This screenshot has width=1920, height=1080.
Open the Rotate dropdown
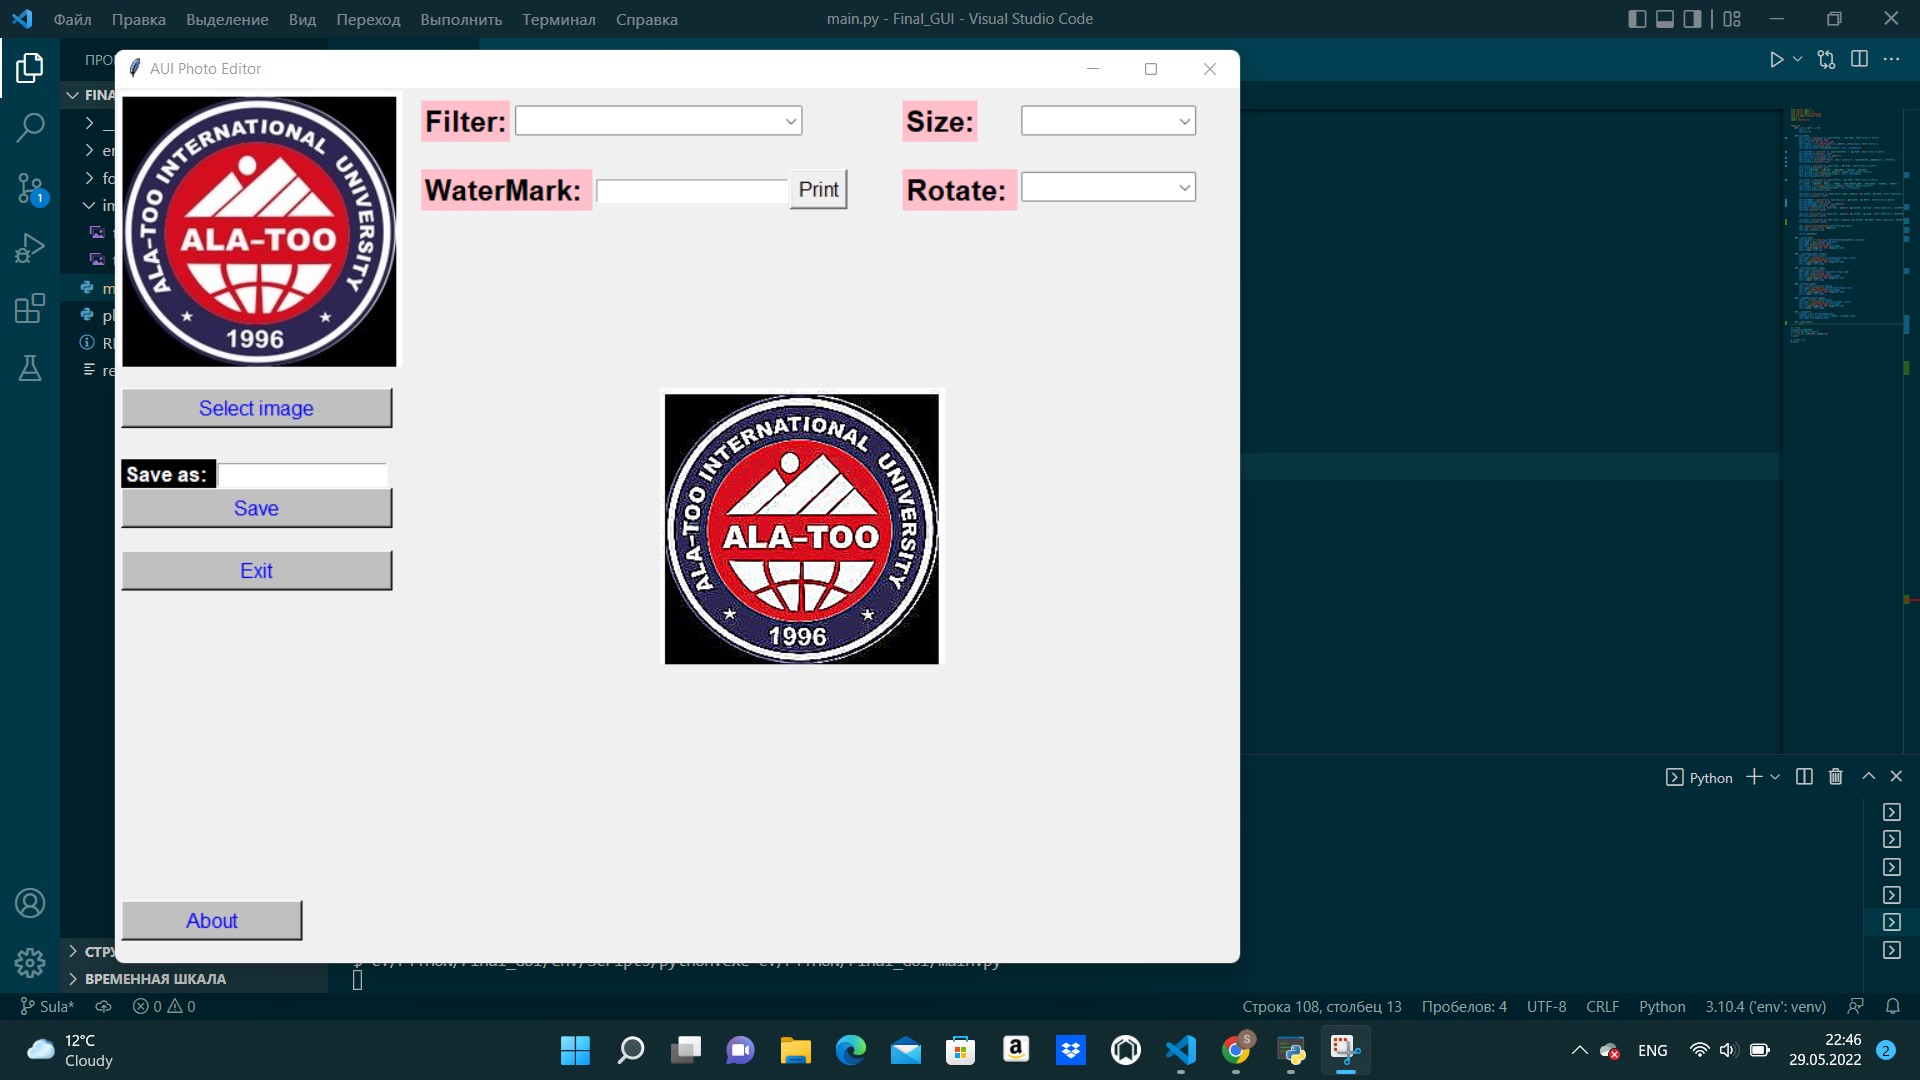[1184, 187]
